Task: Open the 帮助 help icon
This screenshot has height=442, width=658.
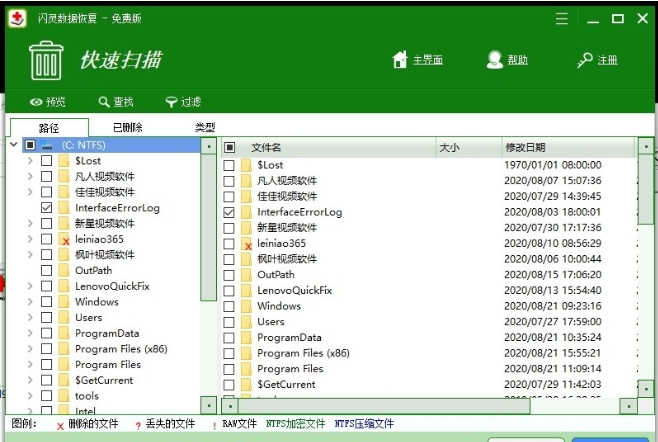Action: coord(494,60)
